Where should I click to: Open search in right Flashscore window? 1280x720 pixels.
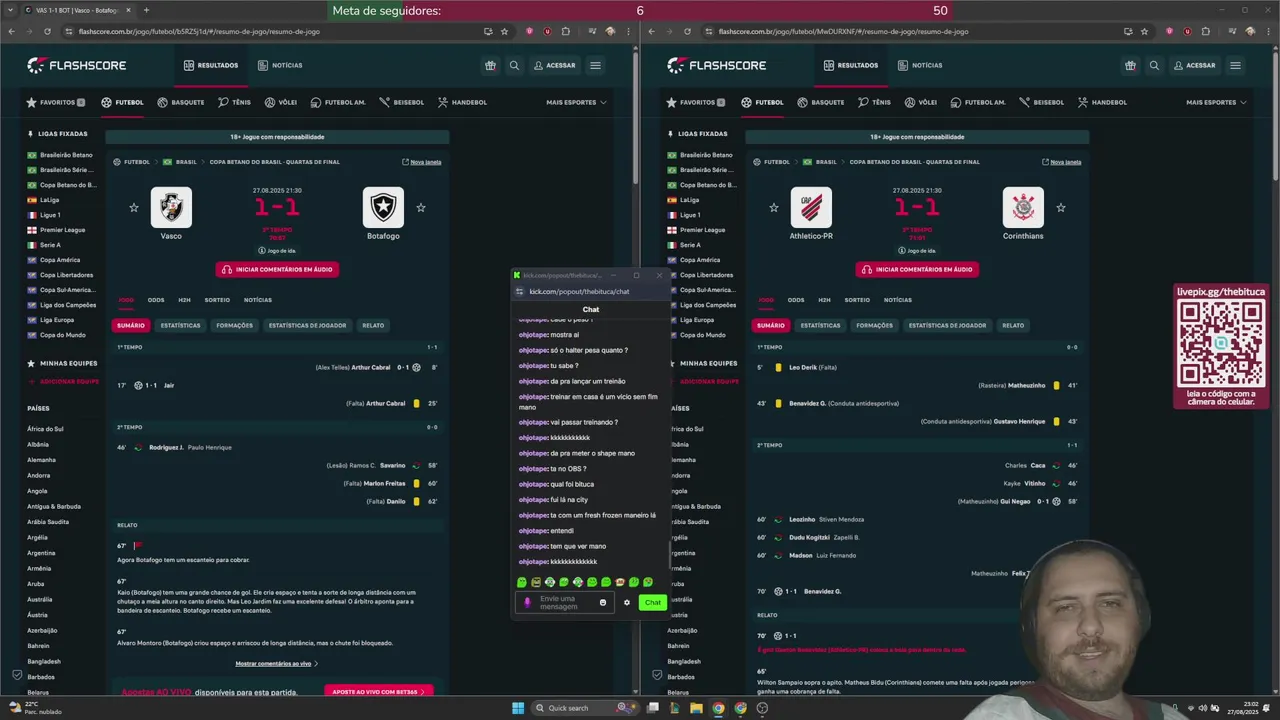coord(1154,65)
